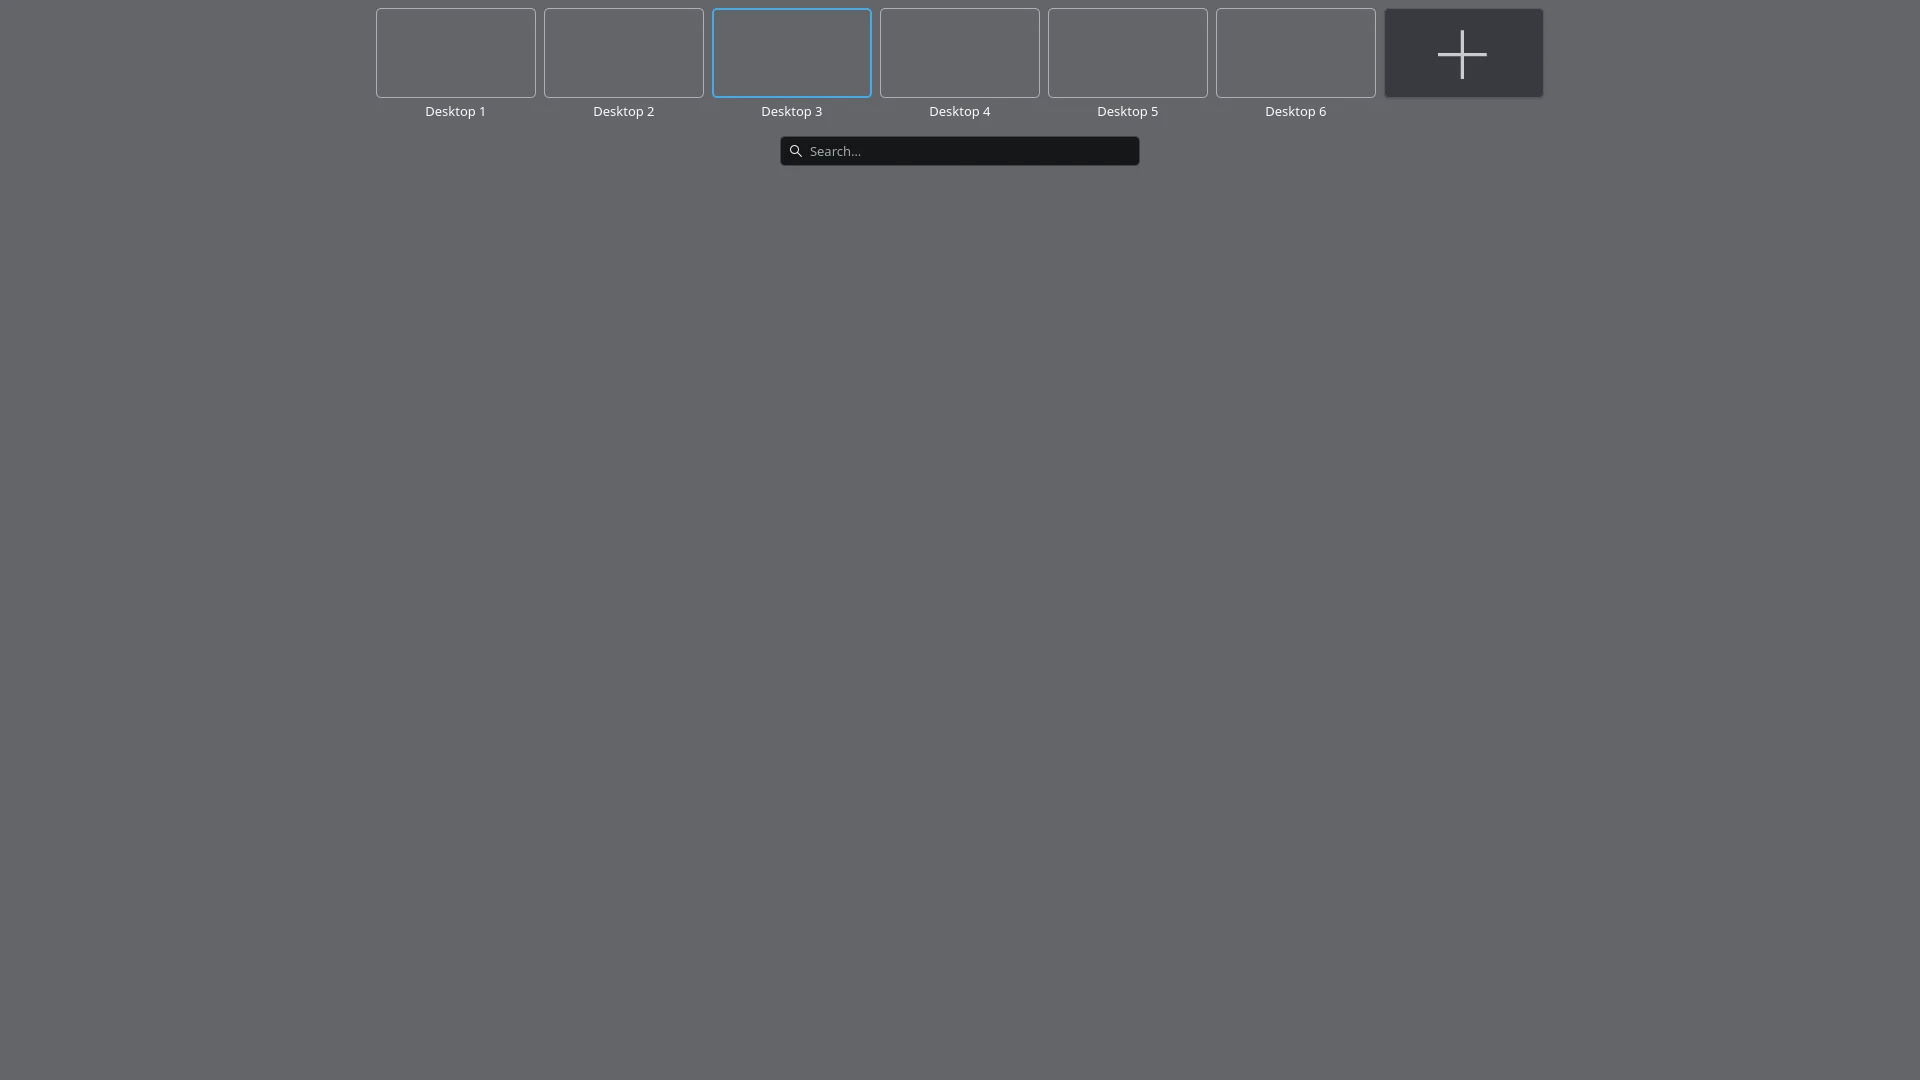
Task: Activate the Desktop 5 thumbnail
Action: [1127, 53]
